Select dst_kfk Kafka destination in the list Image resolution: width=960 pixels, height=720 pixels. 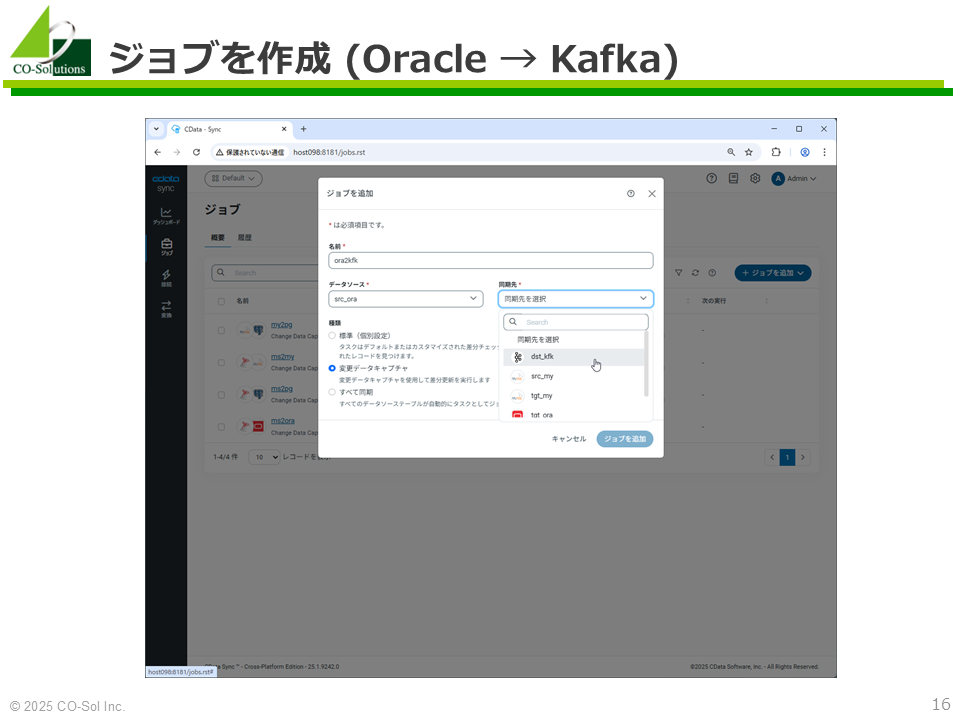coord(574,357)
